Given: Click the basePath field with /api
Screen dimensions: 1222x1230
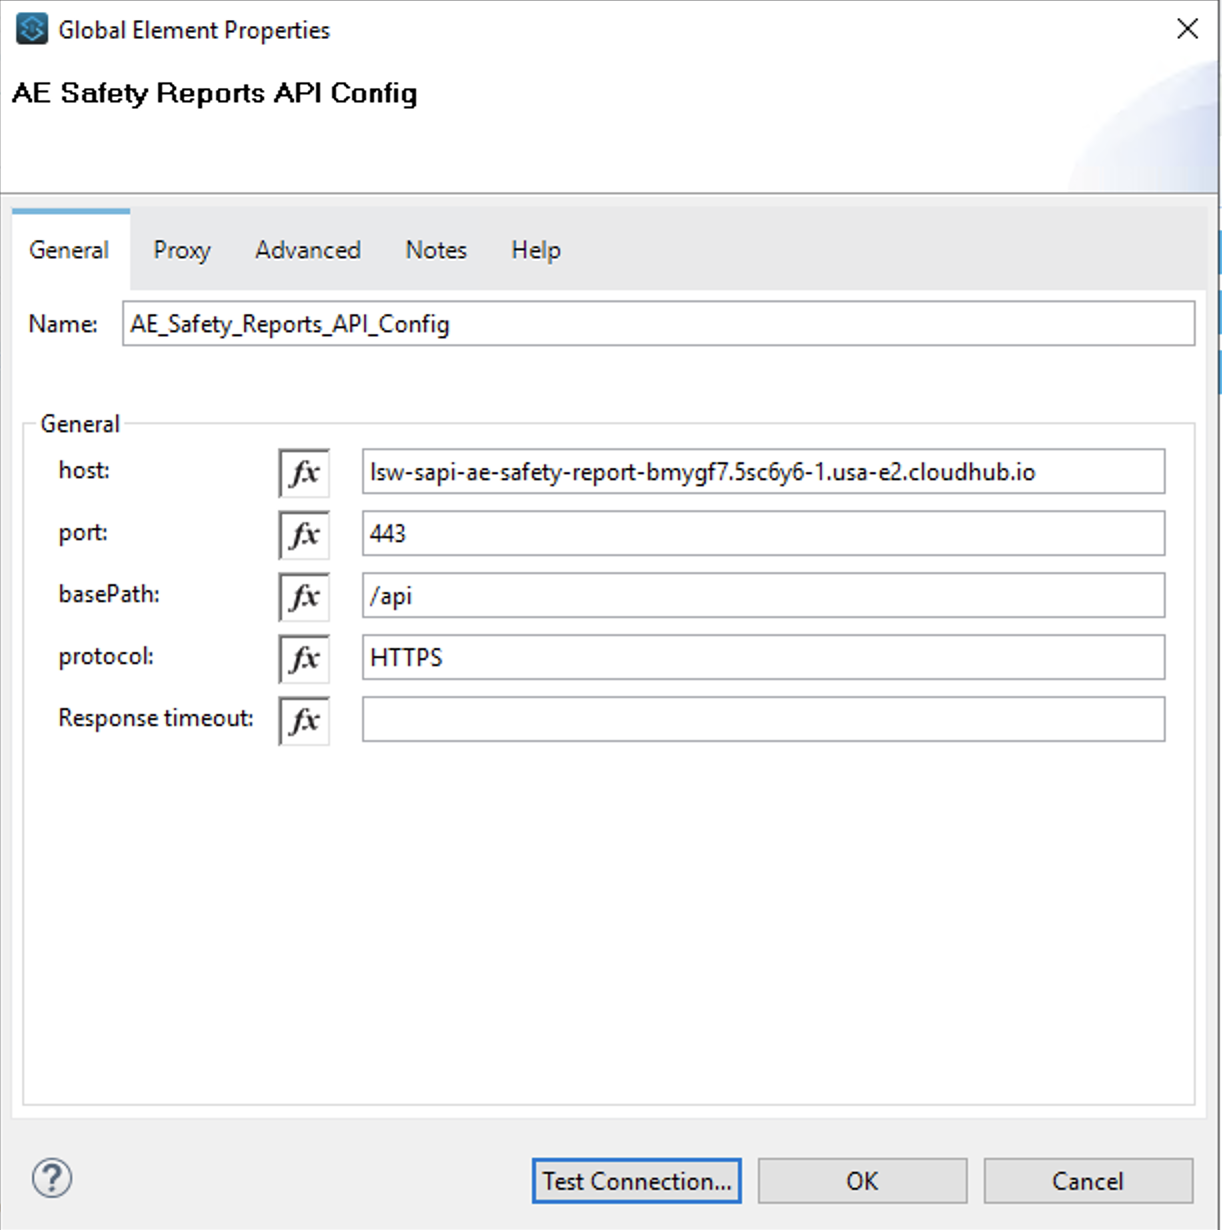Looking at the screenshot, I should [763, 596].
